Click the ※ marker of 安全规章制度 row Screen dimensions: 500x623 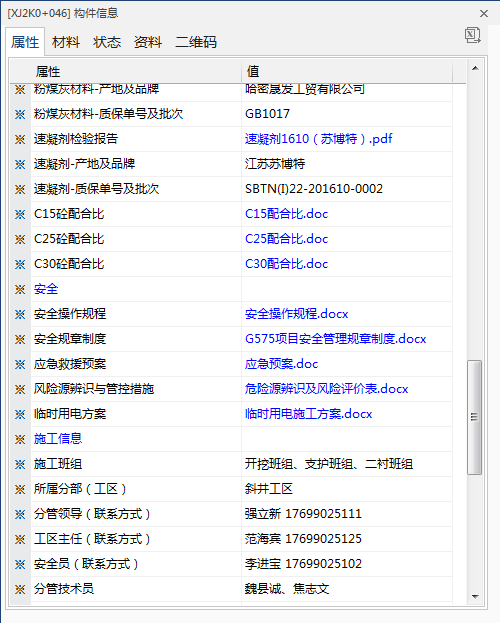pos(20,340)
